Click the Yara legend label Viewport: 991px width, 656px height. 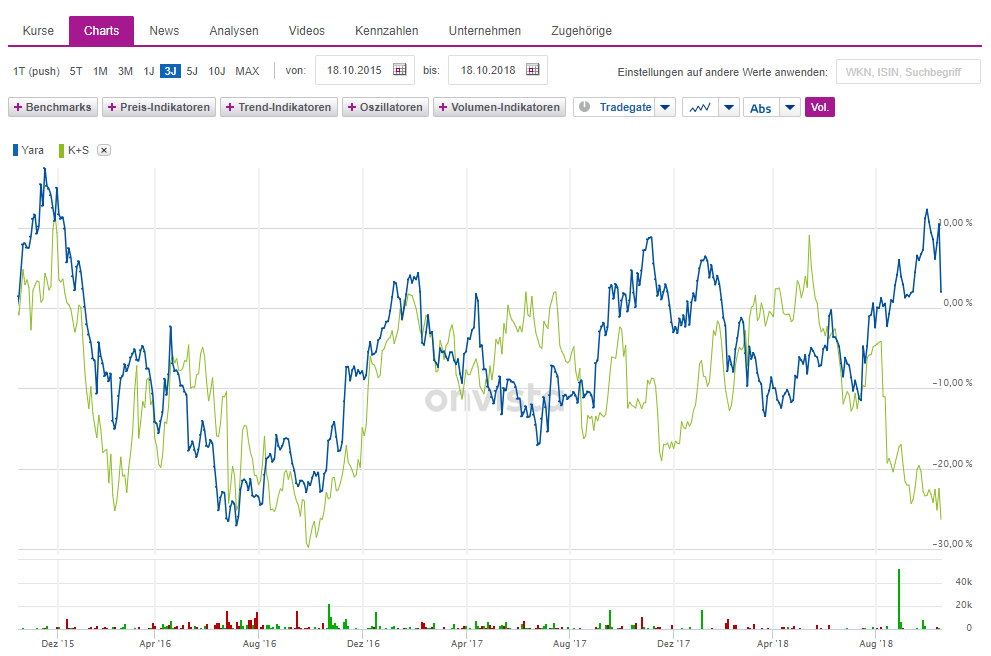click(x=32, y=150)
